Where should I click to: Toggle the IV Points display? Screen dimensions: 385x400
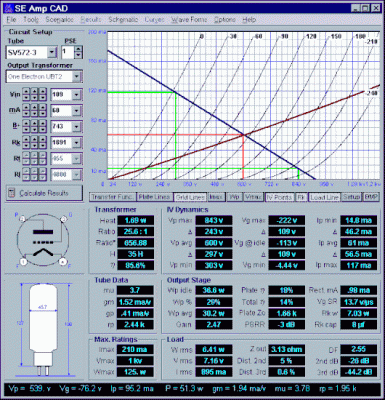(279, 197)
